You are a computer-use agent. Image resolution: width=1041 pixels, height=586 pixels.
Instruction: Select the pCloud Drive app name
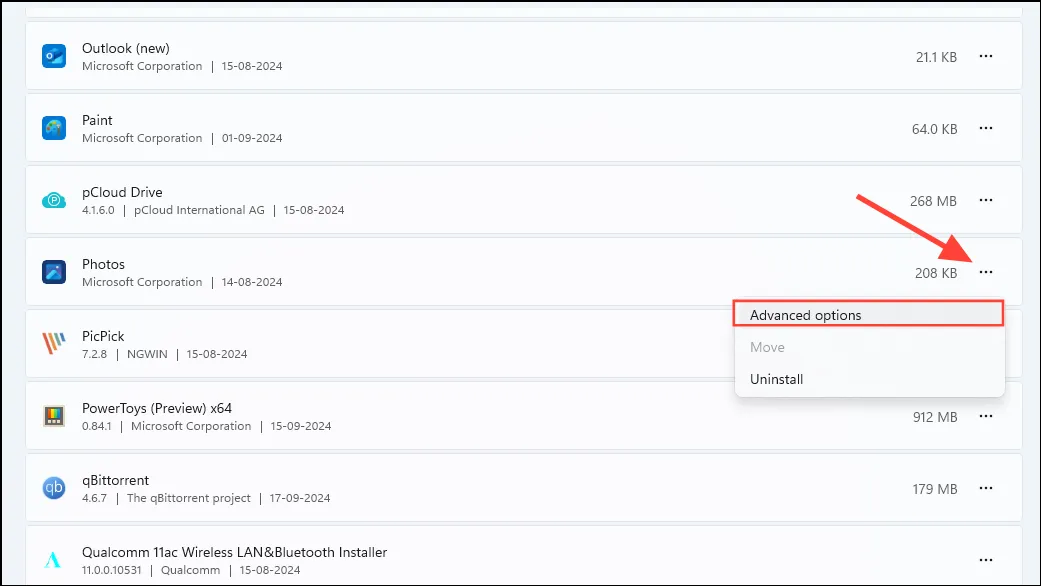(122, 192)
